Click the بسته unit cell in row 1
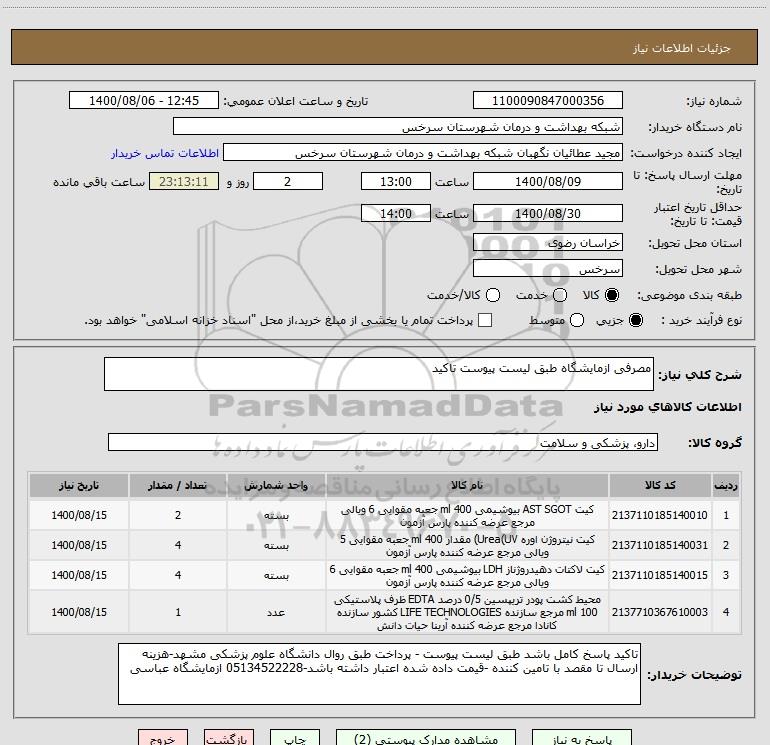 (x=276, y=515)
